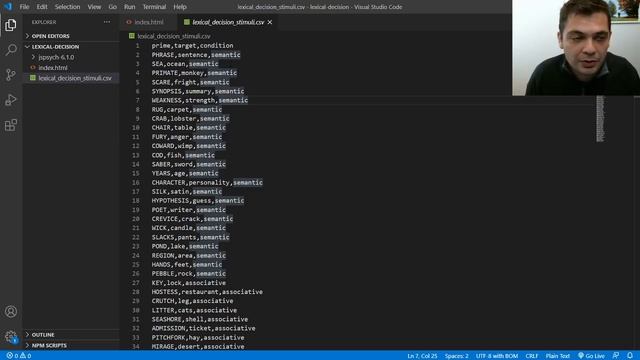
Task: Open the Run menu
Action: 129,7
